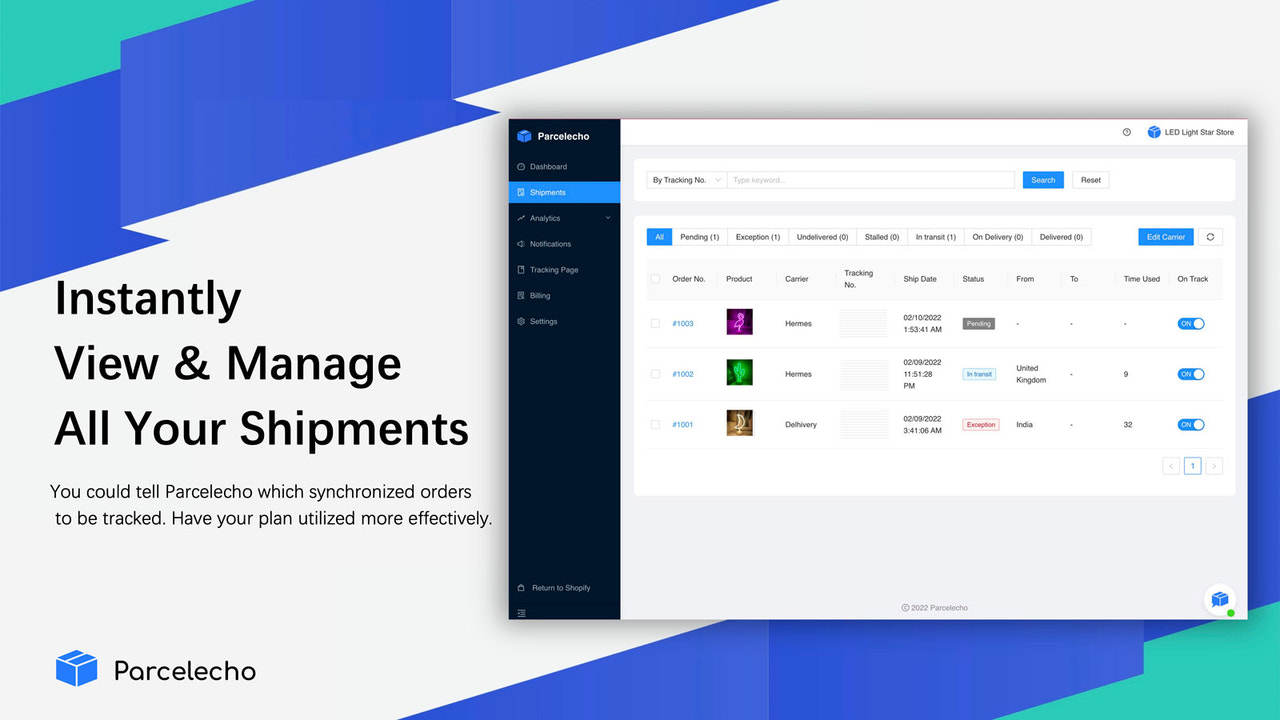Screen dimensions: 1280x720
Task: Click Hermes carrier in order #1003 row
Action: tap(798, 324)
